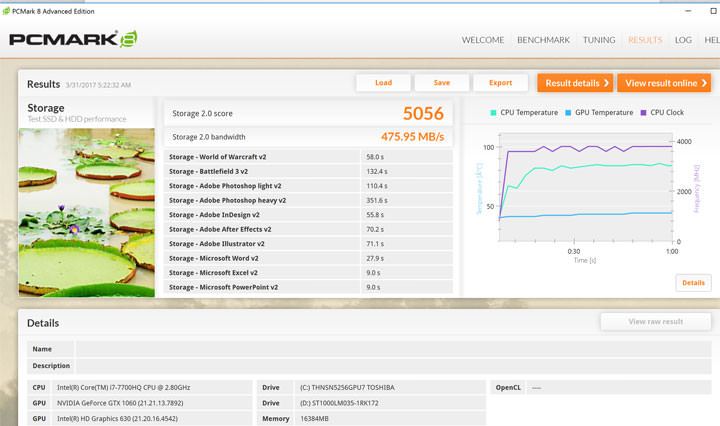Toggle the CPU Temperature legend swatch
720x426 pixels.
tap(494, 113)
